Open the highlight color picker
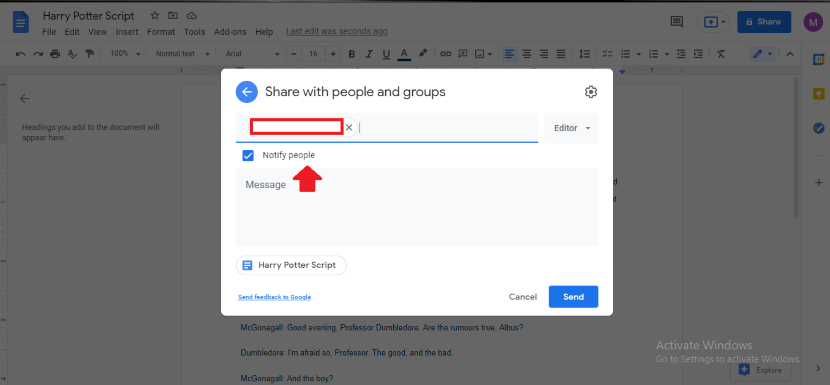Viewport: 830px width, 385px height. pyautogui.click(x=422, y=54)
